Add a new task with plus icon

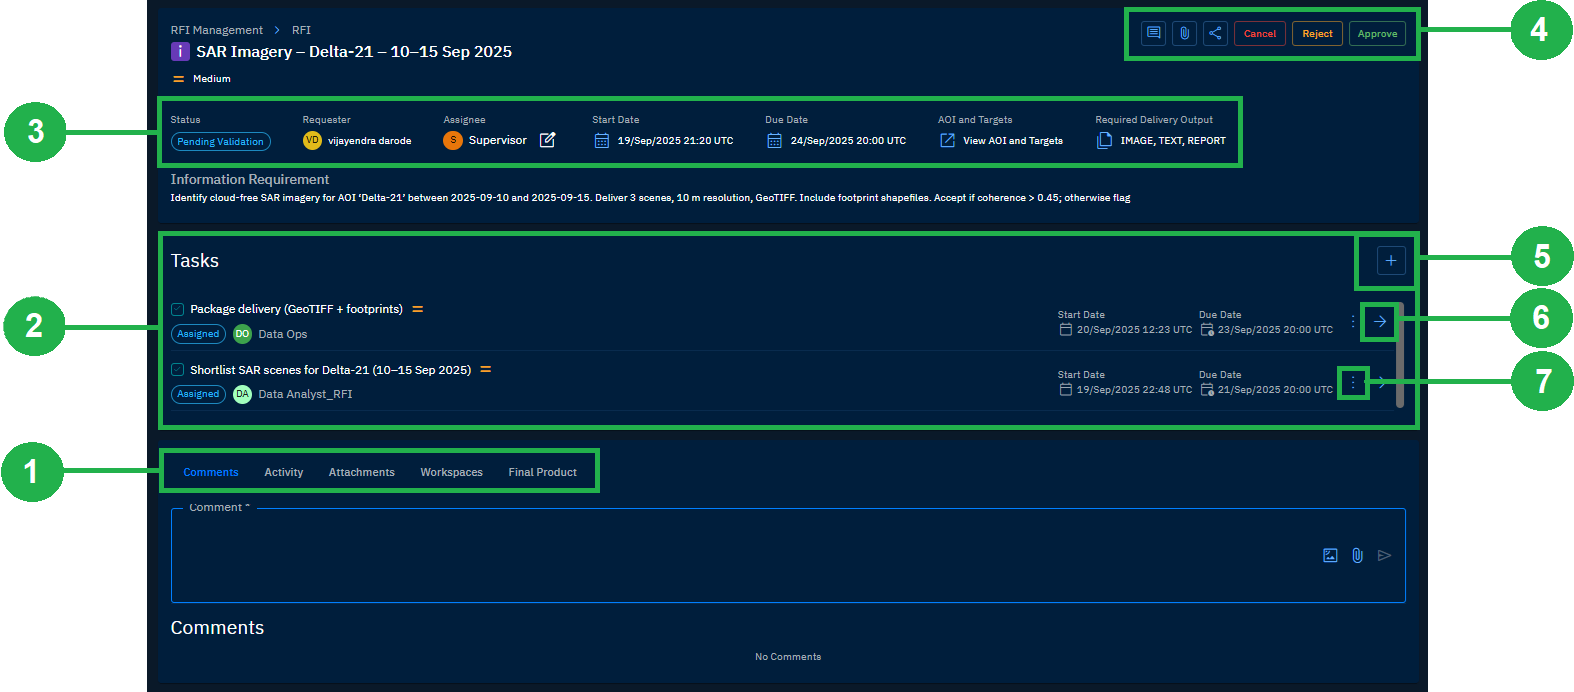coord(1390,260)
